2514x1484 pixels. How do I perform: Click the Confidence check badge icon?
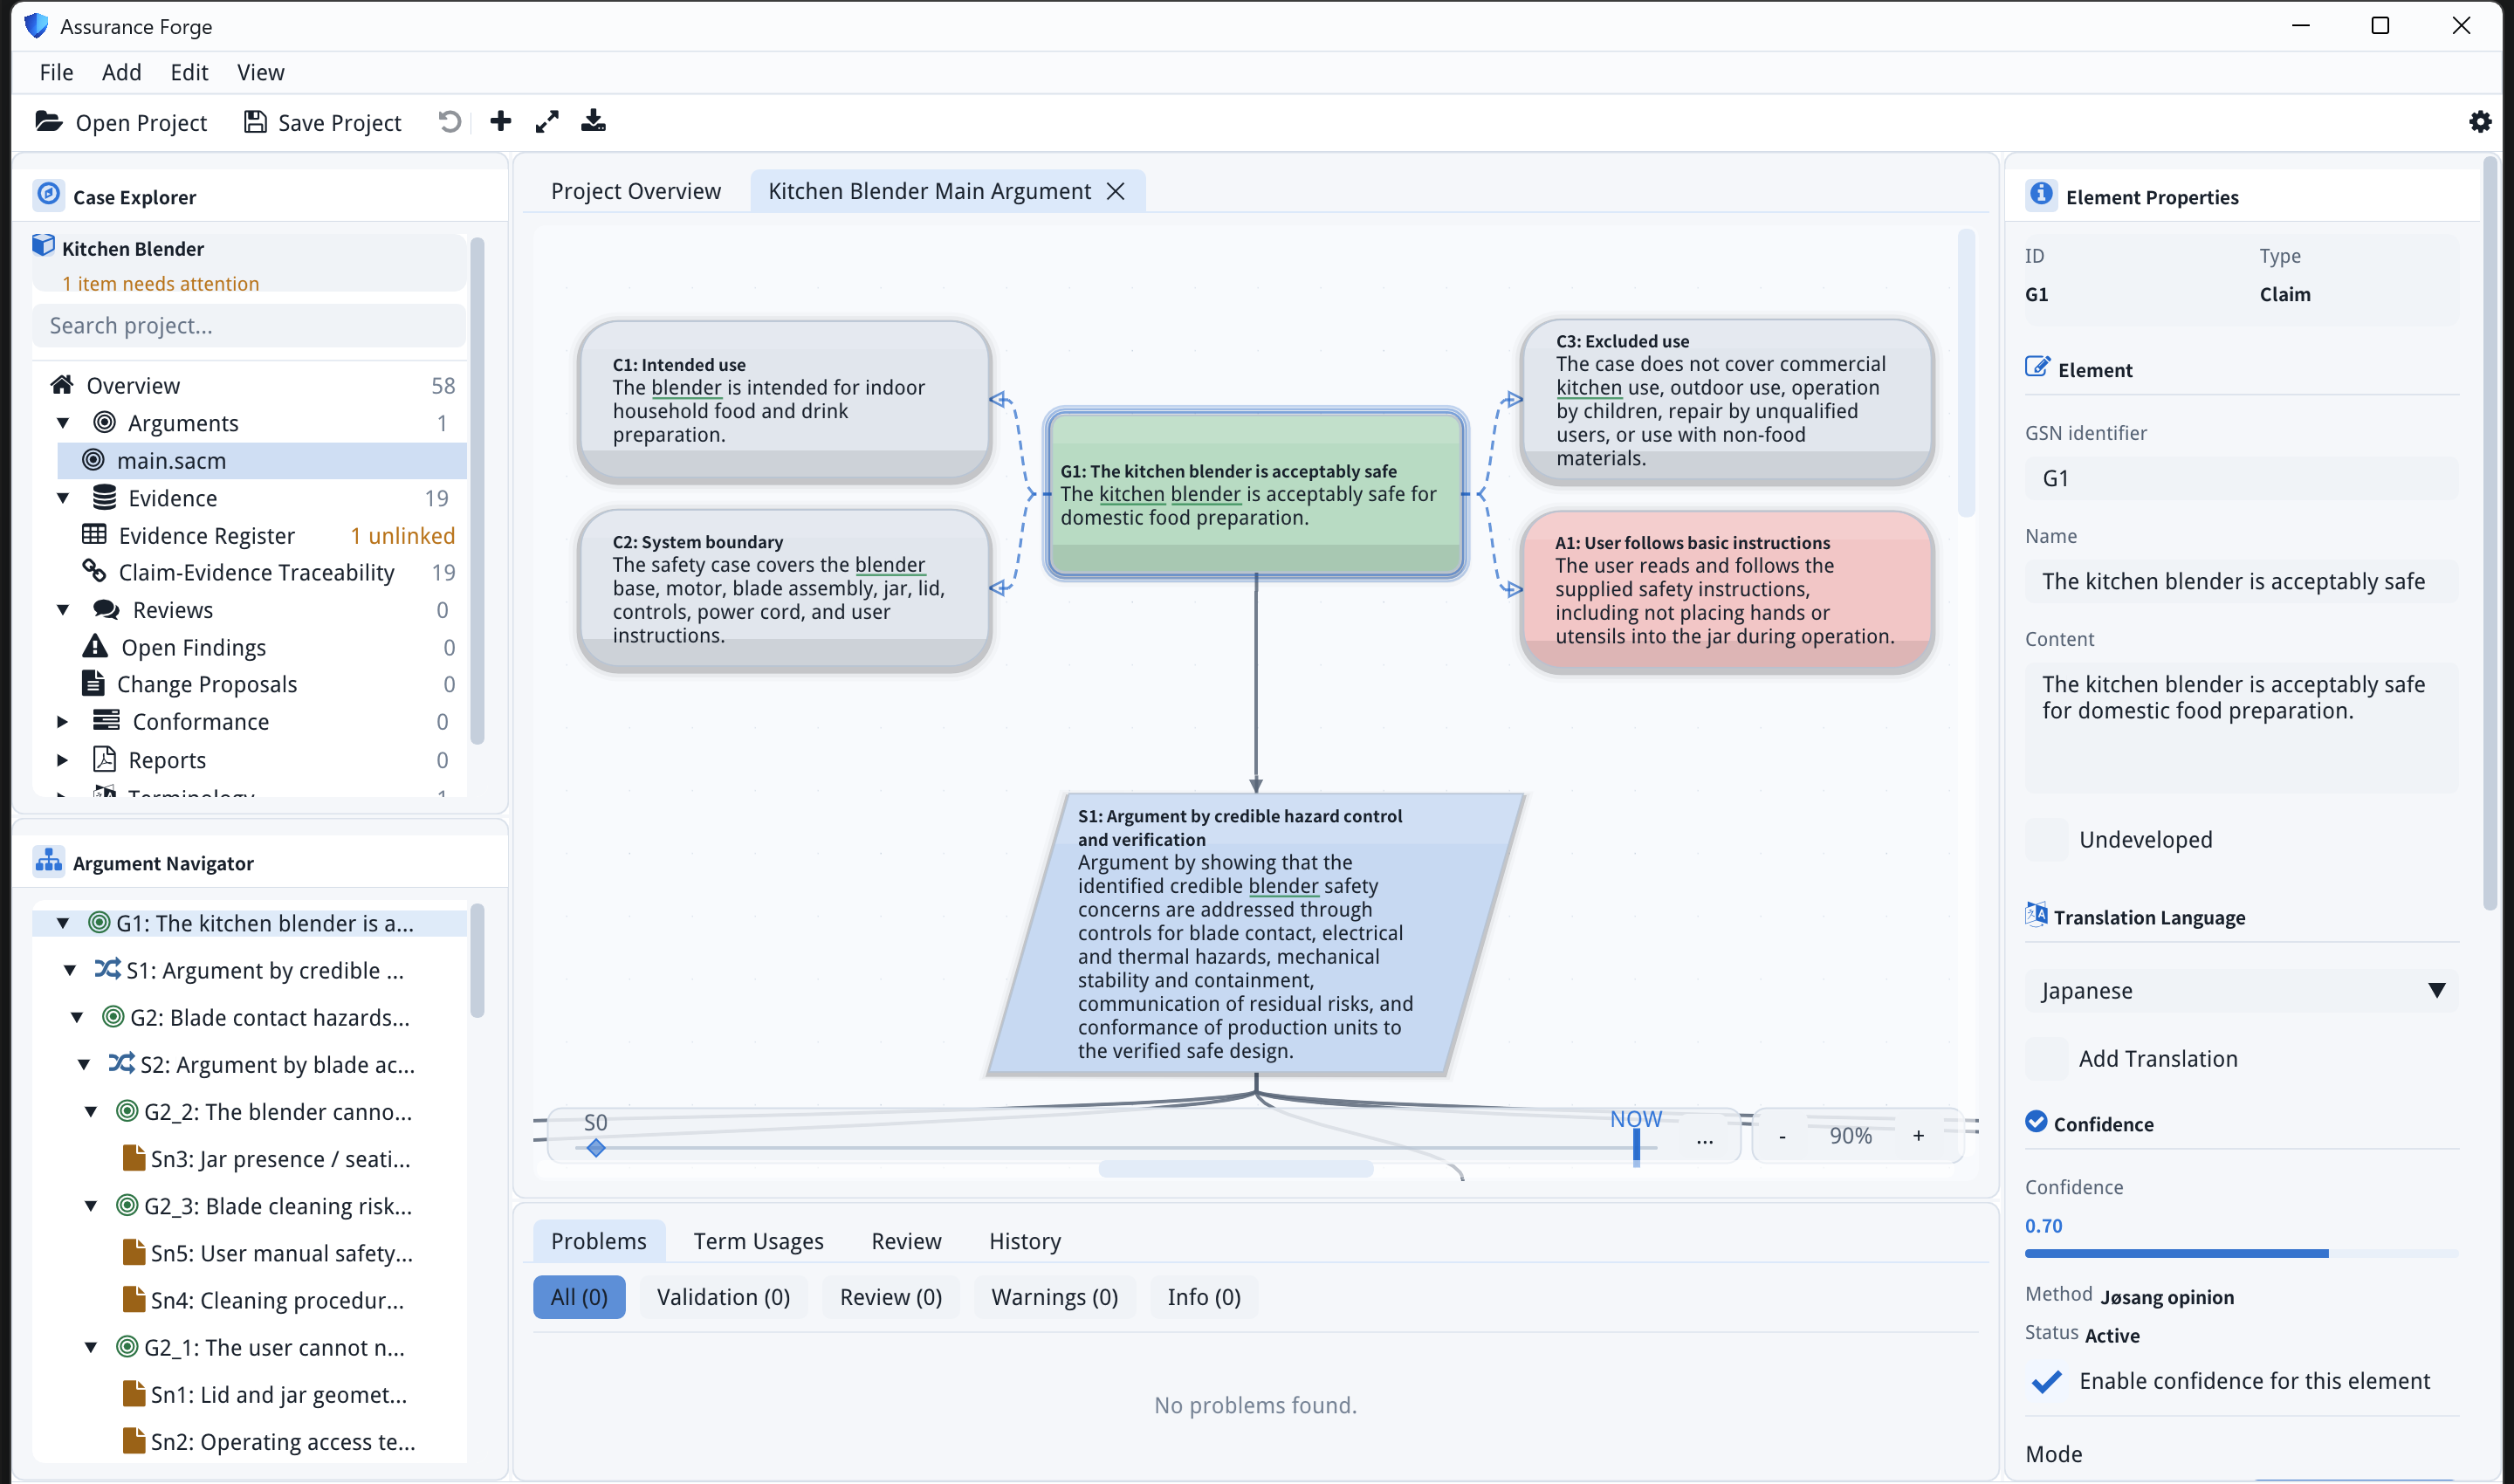(x=2036, y=1121)
